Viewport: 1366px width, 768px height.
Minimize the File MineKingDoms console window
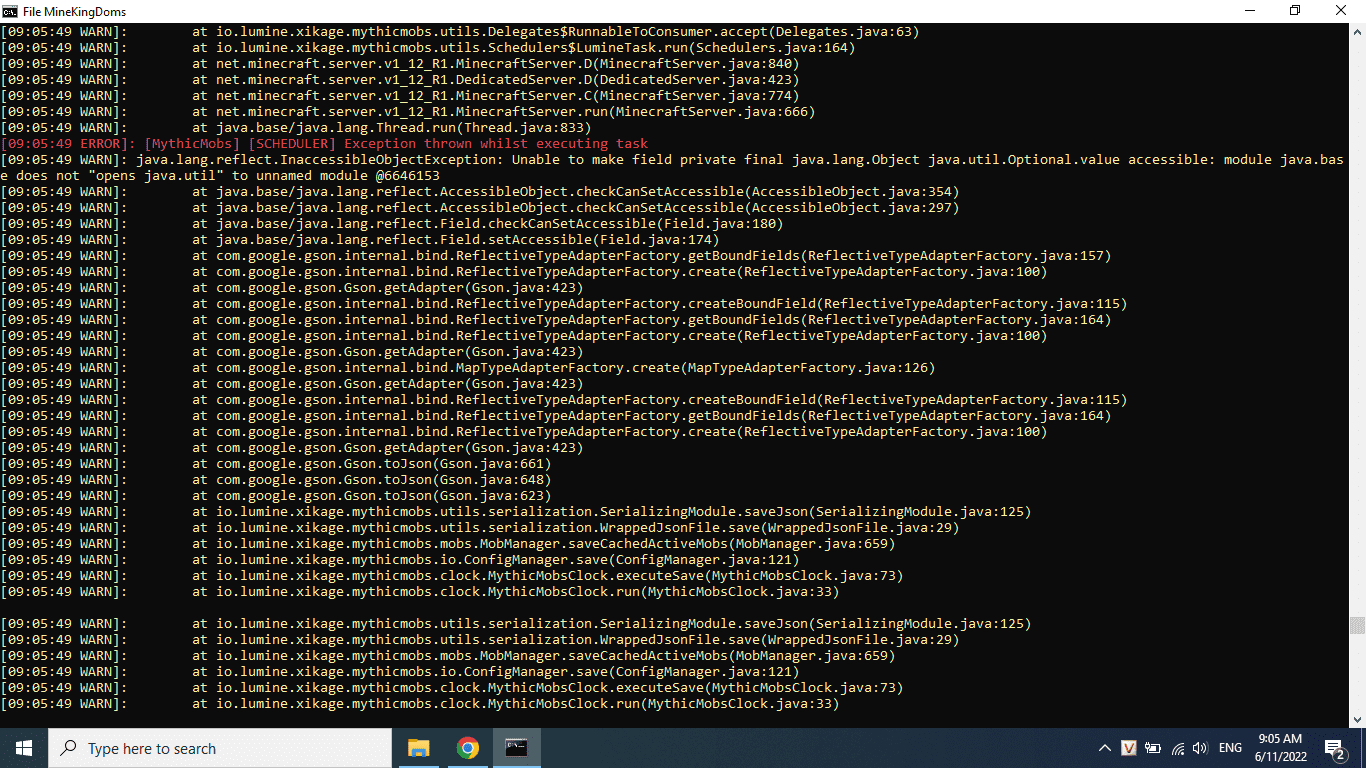[1248, 11]
